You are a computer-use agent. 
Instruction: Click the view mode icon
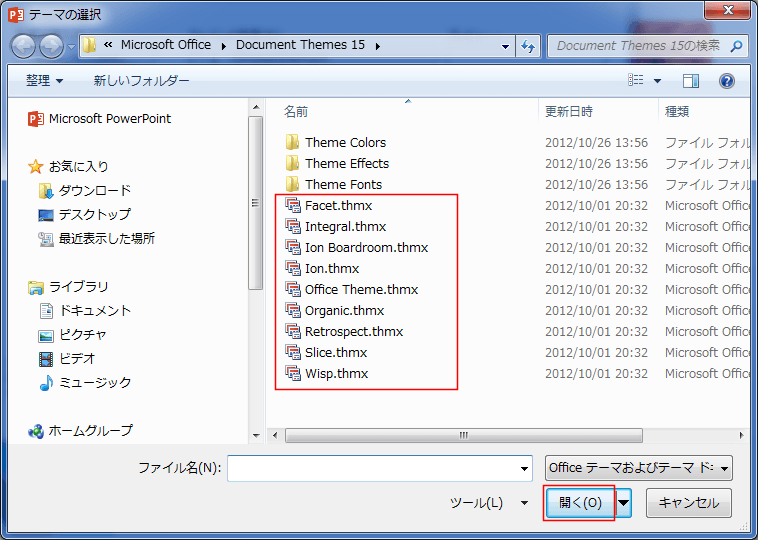(636, 80)
